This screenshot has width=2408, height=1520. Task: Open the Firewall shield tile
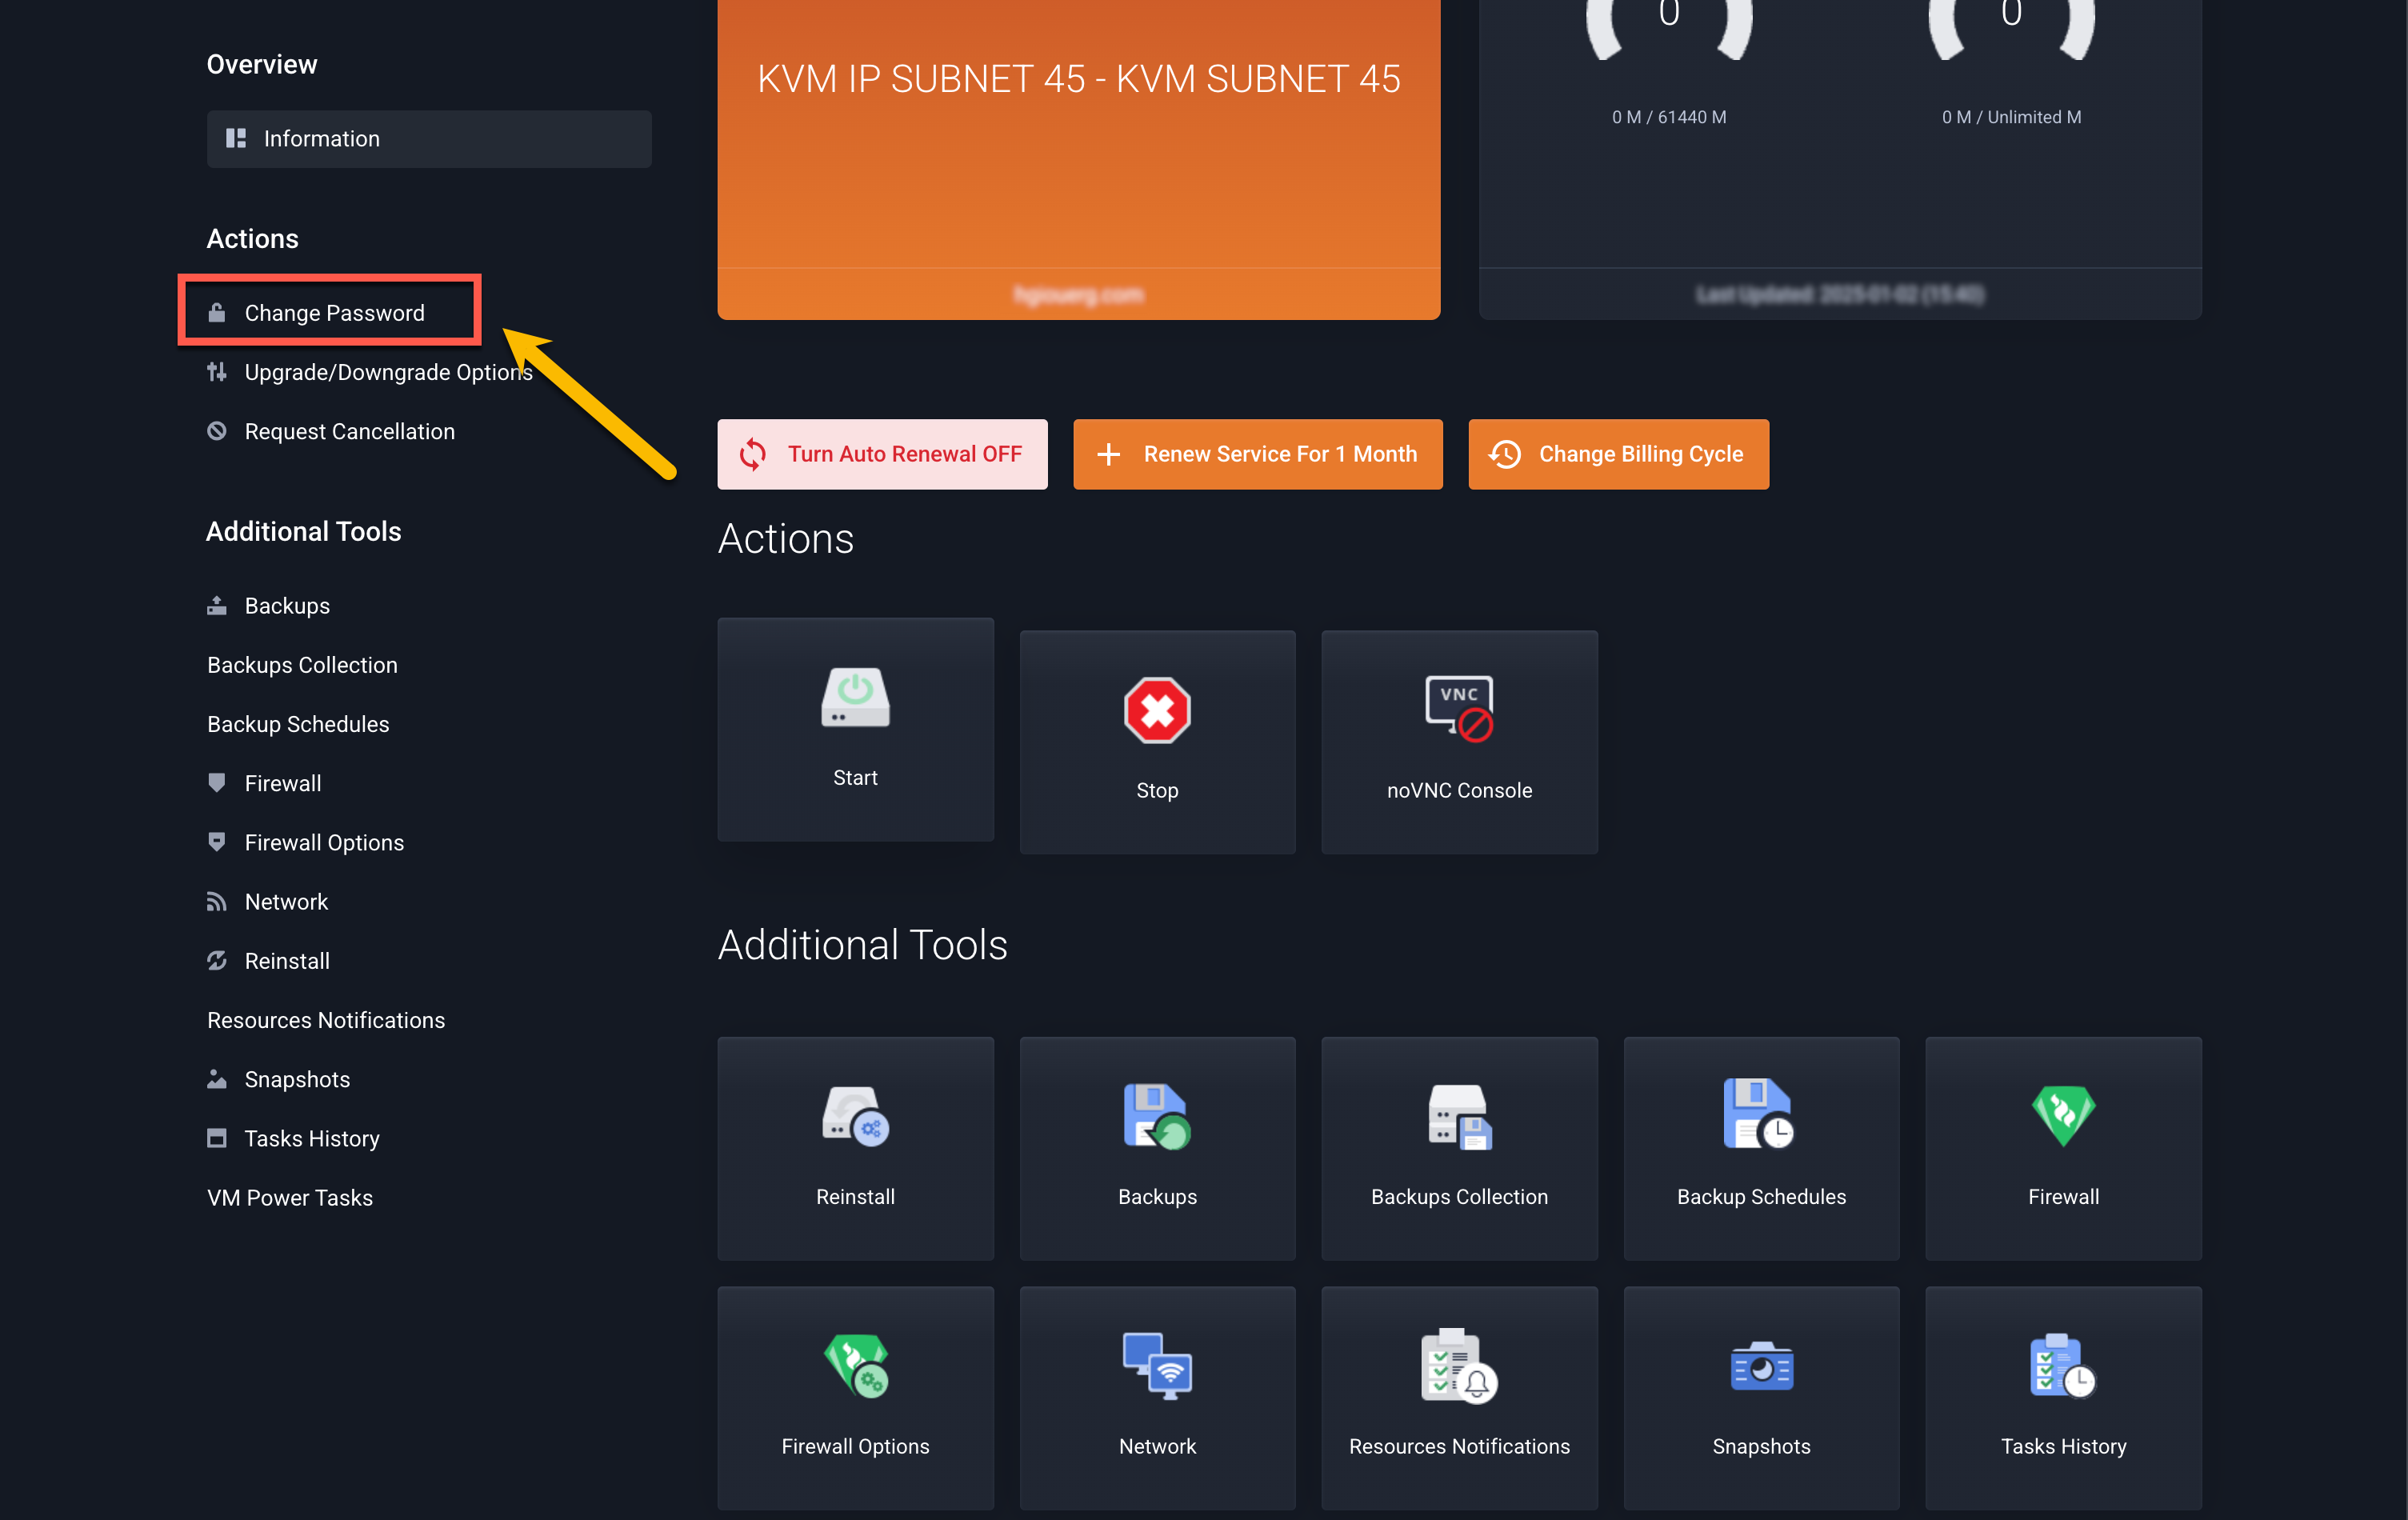click(2063, 1148)
